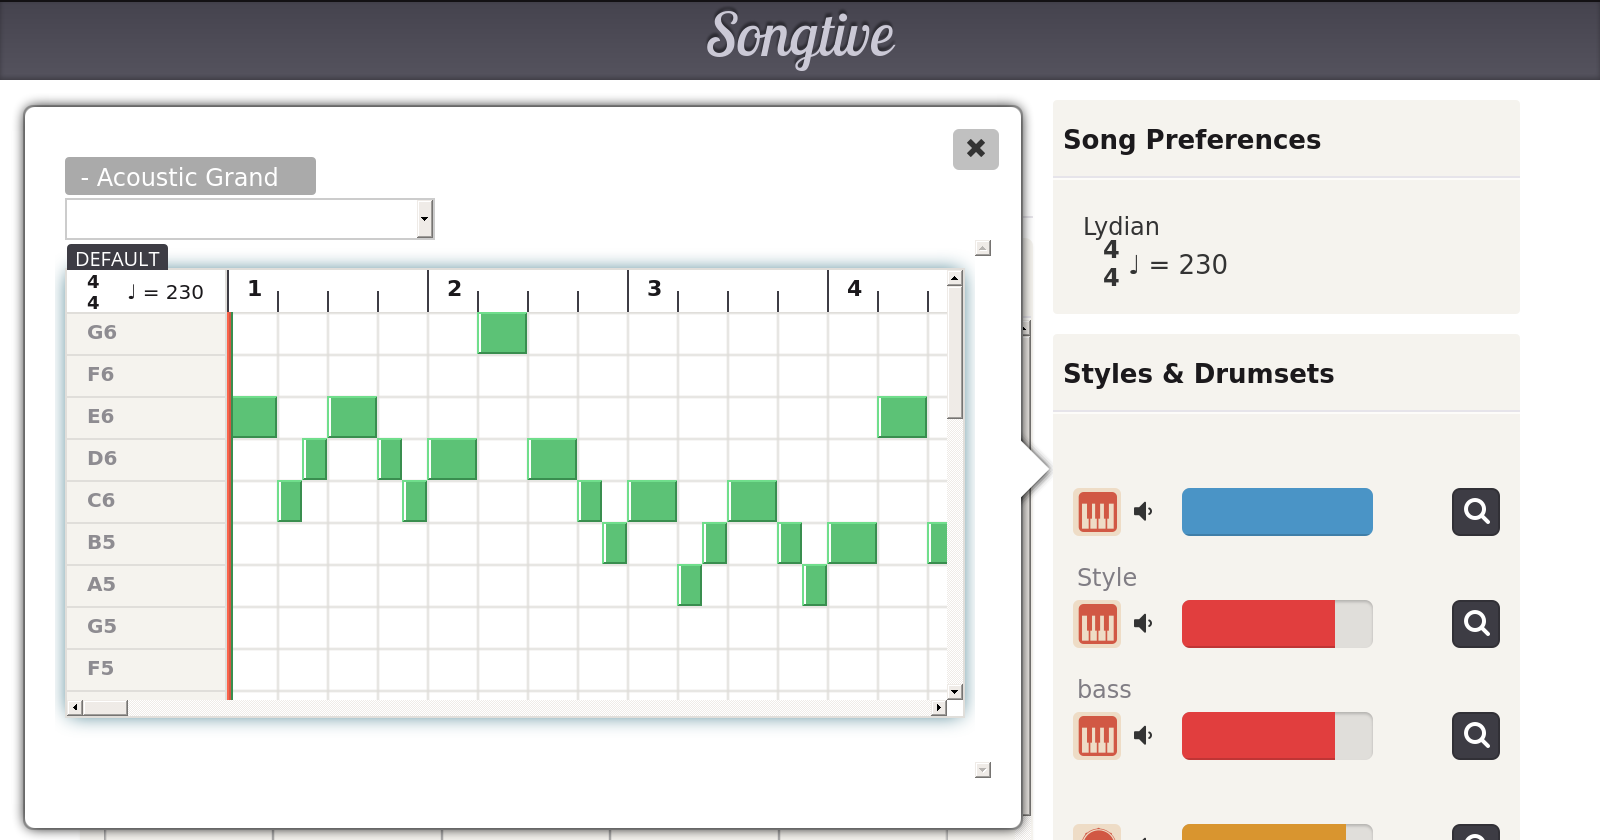Screen dimensions: 1600x840
Task: Click the bass track piano instrument icon
Action: click(x=1097, y=736)
